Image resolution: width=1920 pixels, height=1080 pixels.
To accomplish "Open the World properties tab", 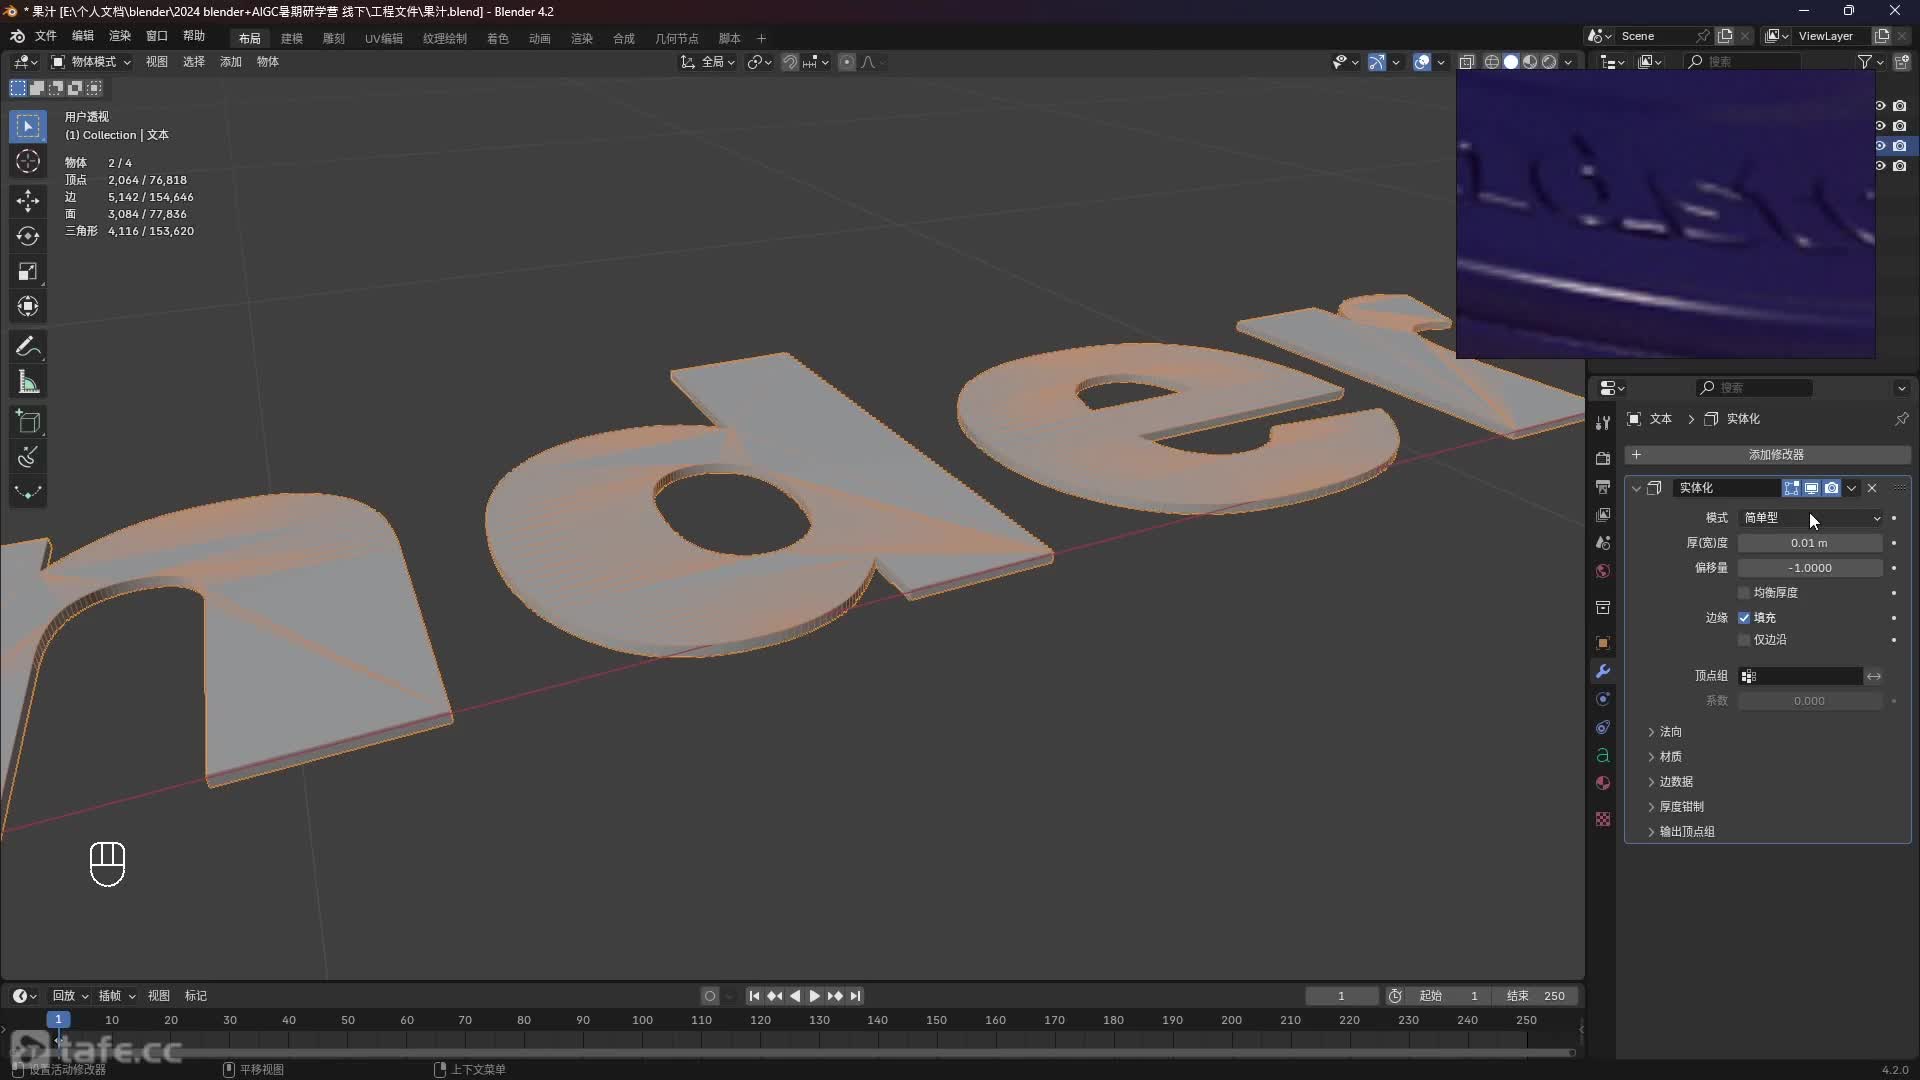I will pos(1603,571).
